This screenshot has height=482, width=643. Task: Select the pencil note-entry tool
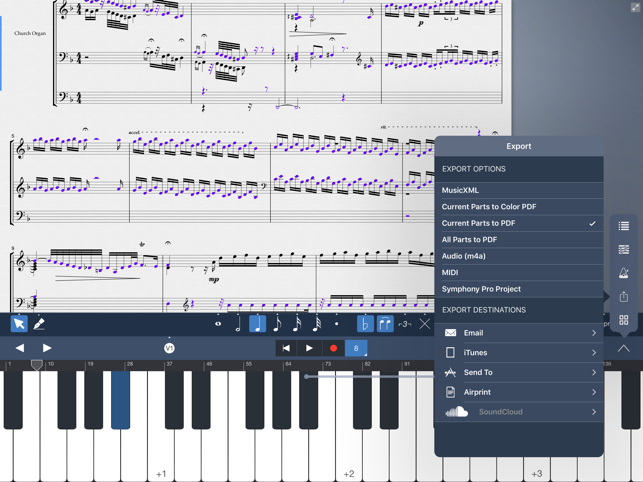pyautogui.click(x=39, y=324)
